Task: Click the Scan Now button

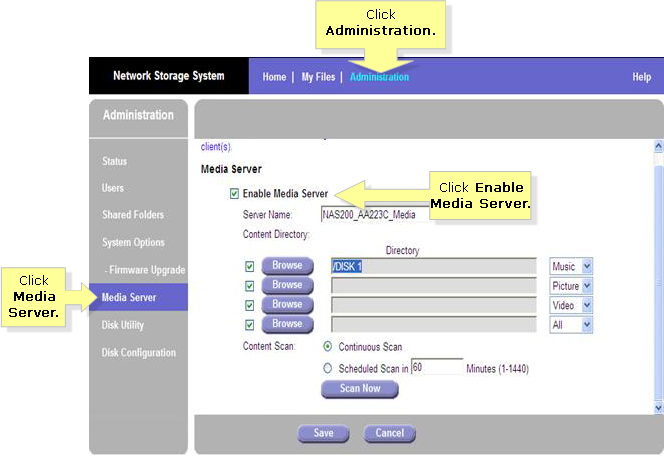Action: 360,389
